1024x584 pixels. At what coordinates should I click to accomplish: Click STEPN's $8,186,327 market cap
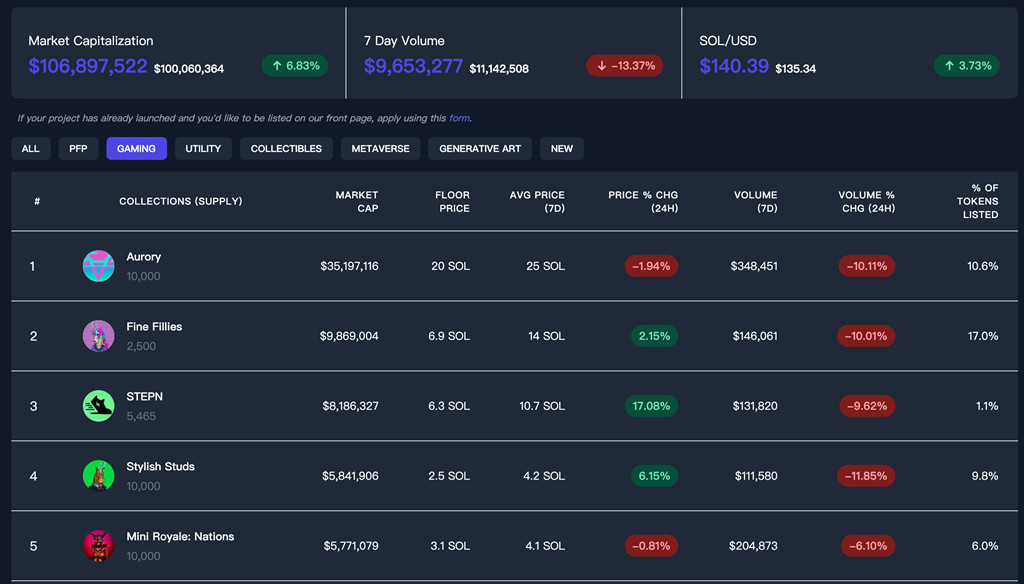point(351,406)
